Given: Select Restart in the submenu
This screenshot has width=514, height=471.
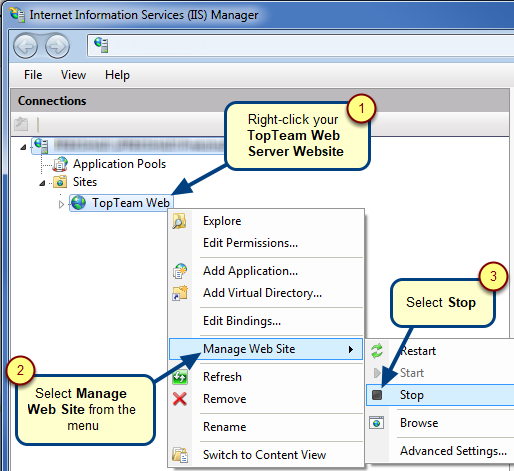Looking at the screenshot, I should [440, 351].
